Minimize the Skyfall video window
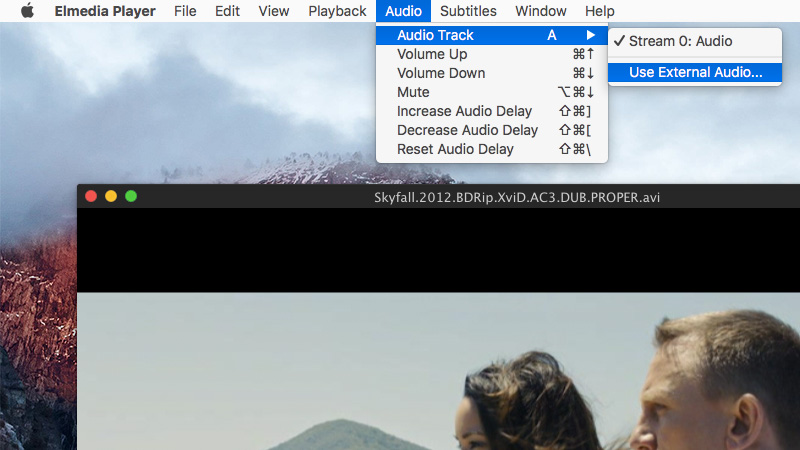The width and height of the screenshot is (800, 450). click(111, 196)
